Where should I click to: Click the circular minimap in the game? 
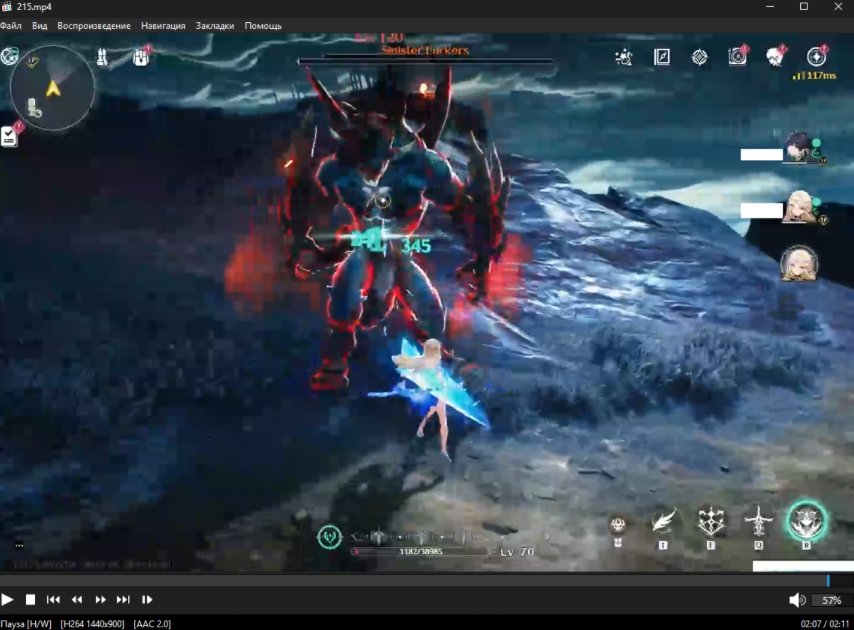coord(52,88)
